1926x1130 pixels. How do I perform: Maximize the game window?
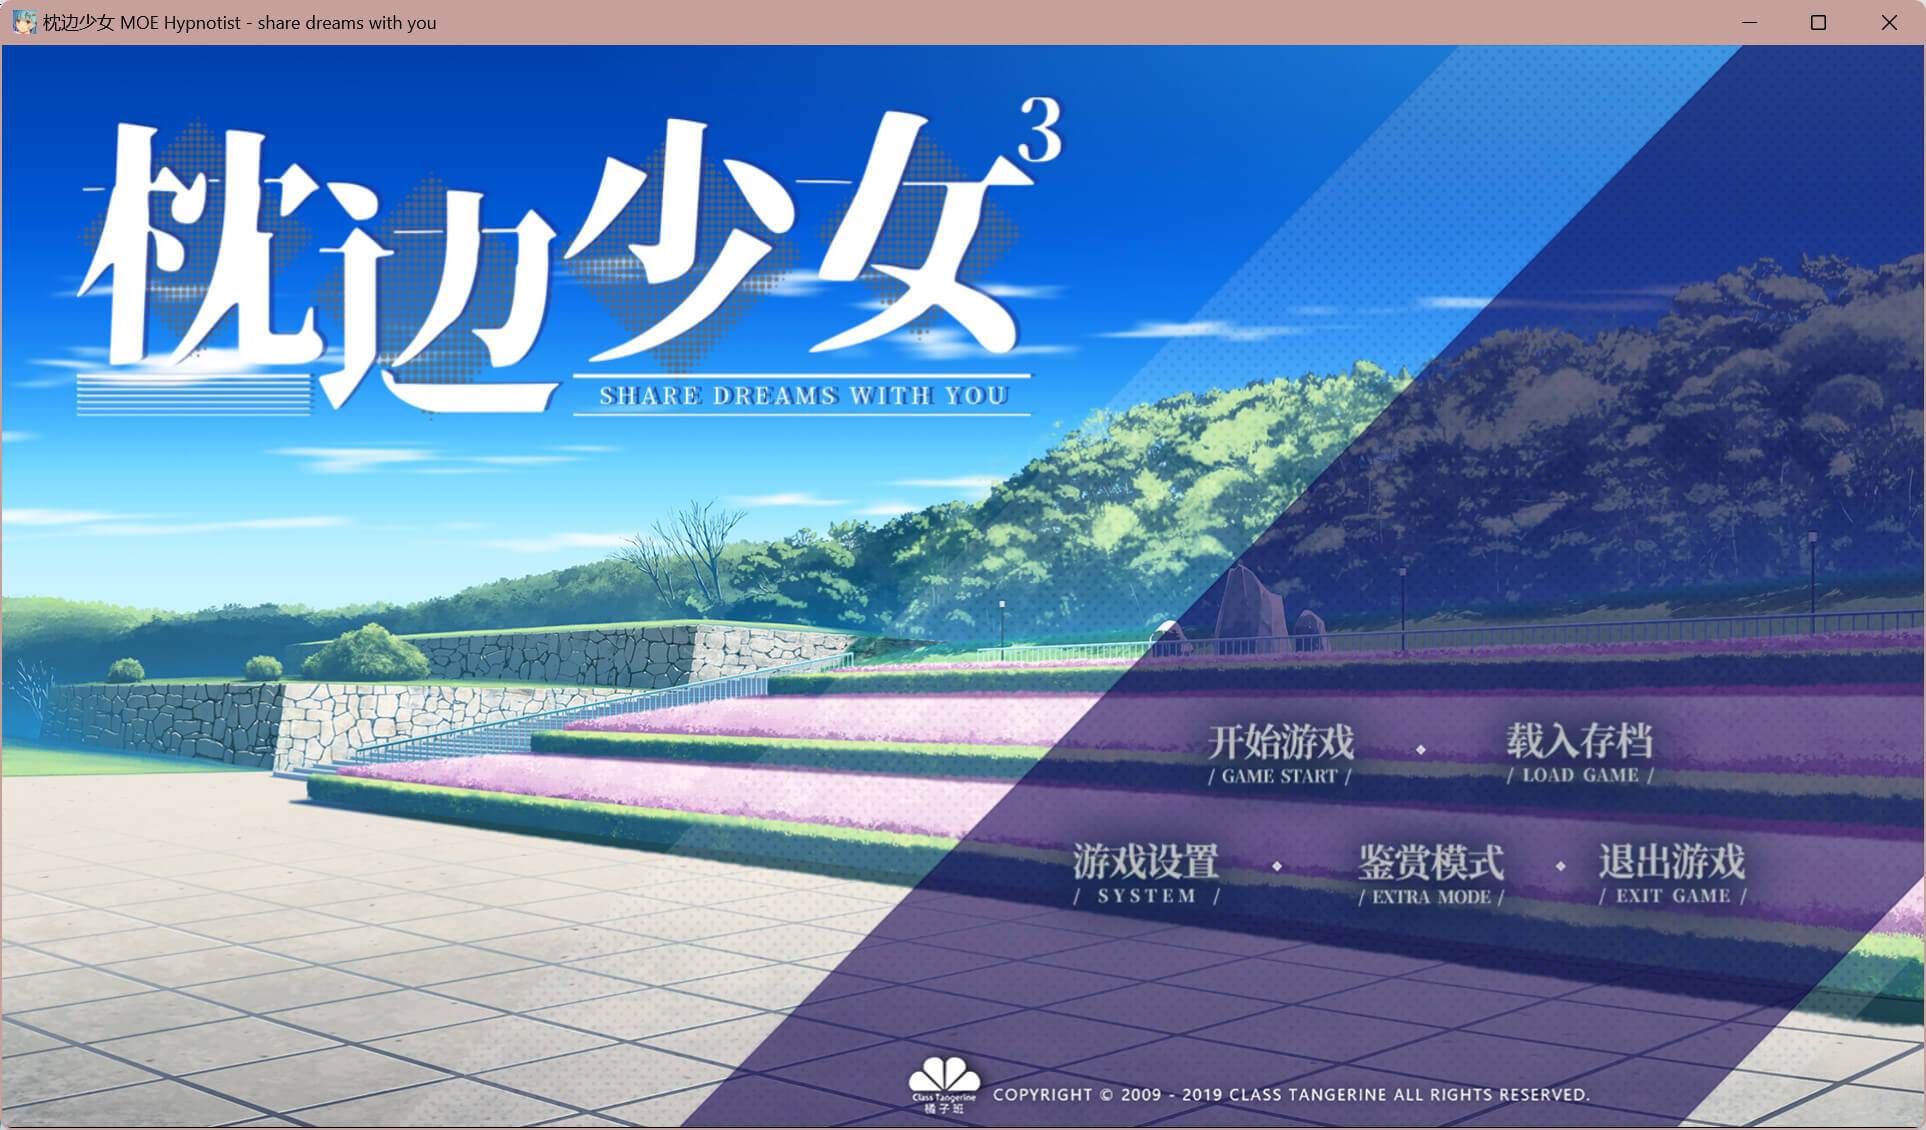pos(1818,22)
